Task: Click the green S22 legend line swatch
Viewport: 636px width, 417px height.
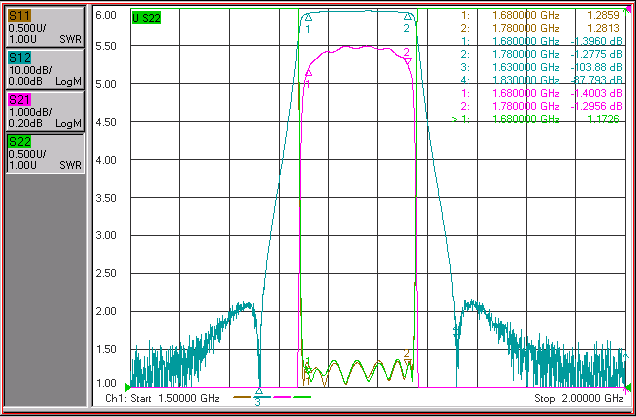Action: 302,397
